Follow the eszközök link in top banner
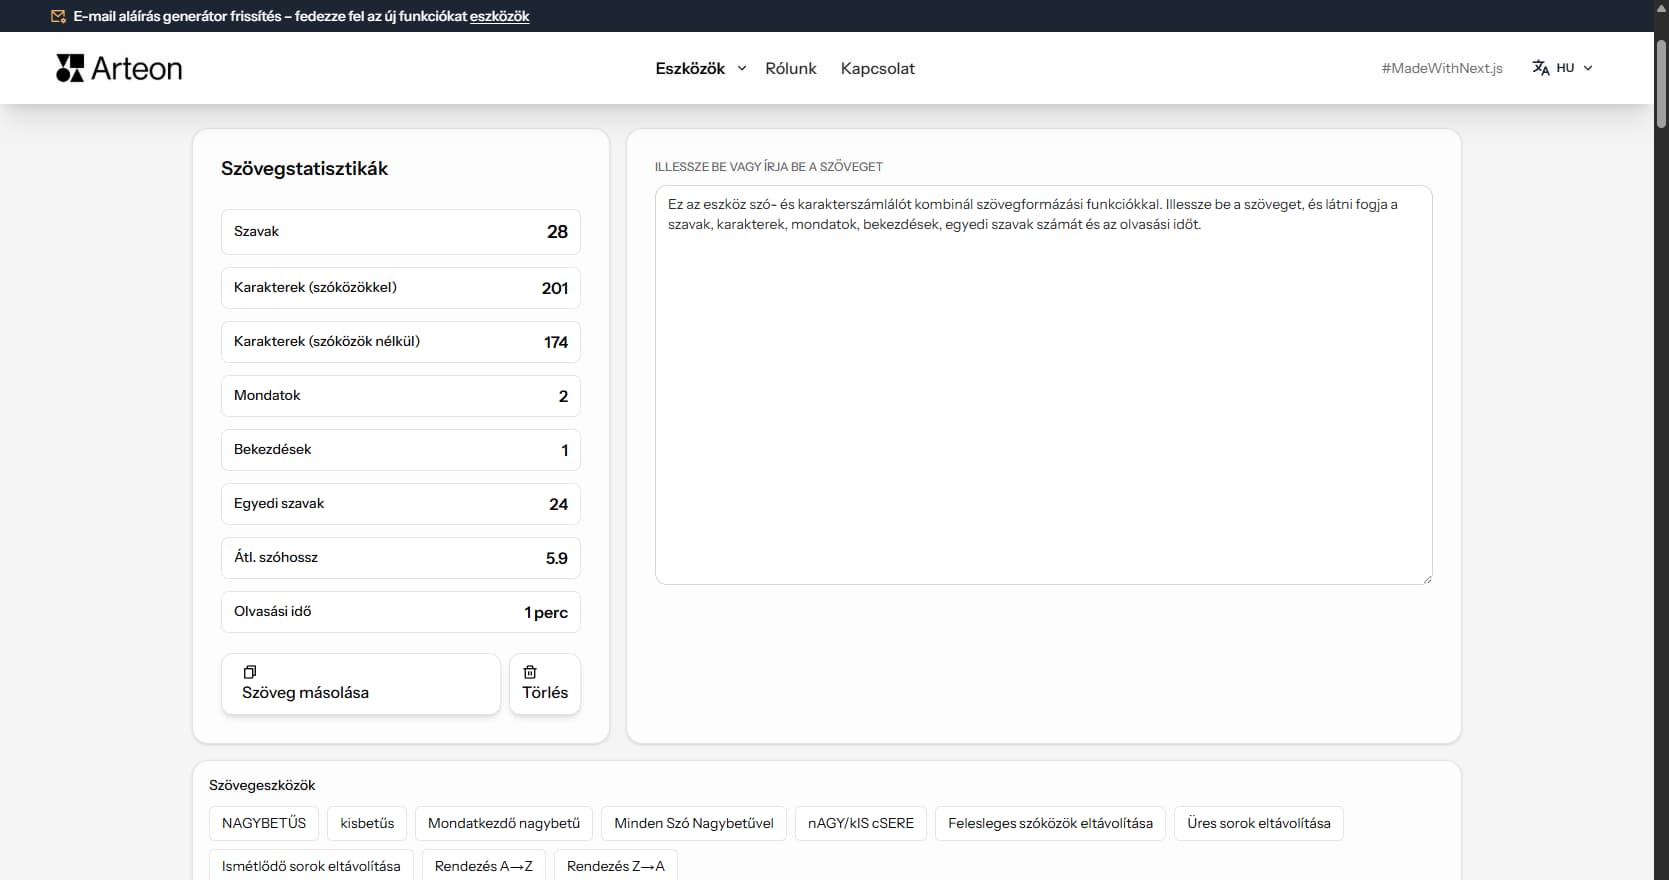 tap(499, 16)
